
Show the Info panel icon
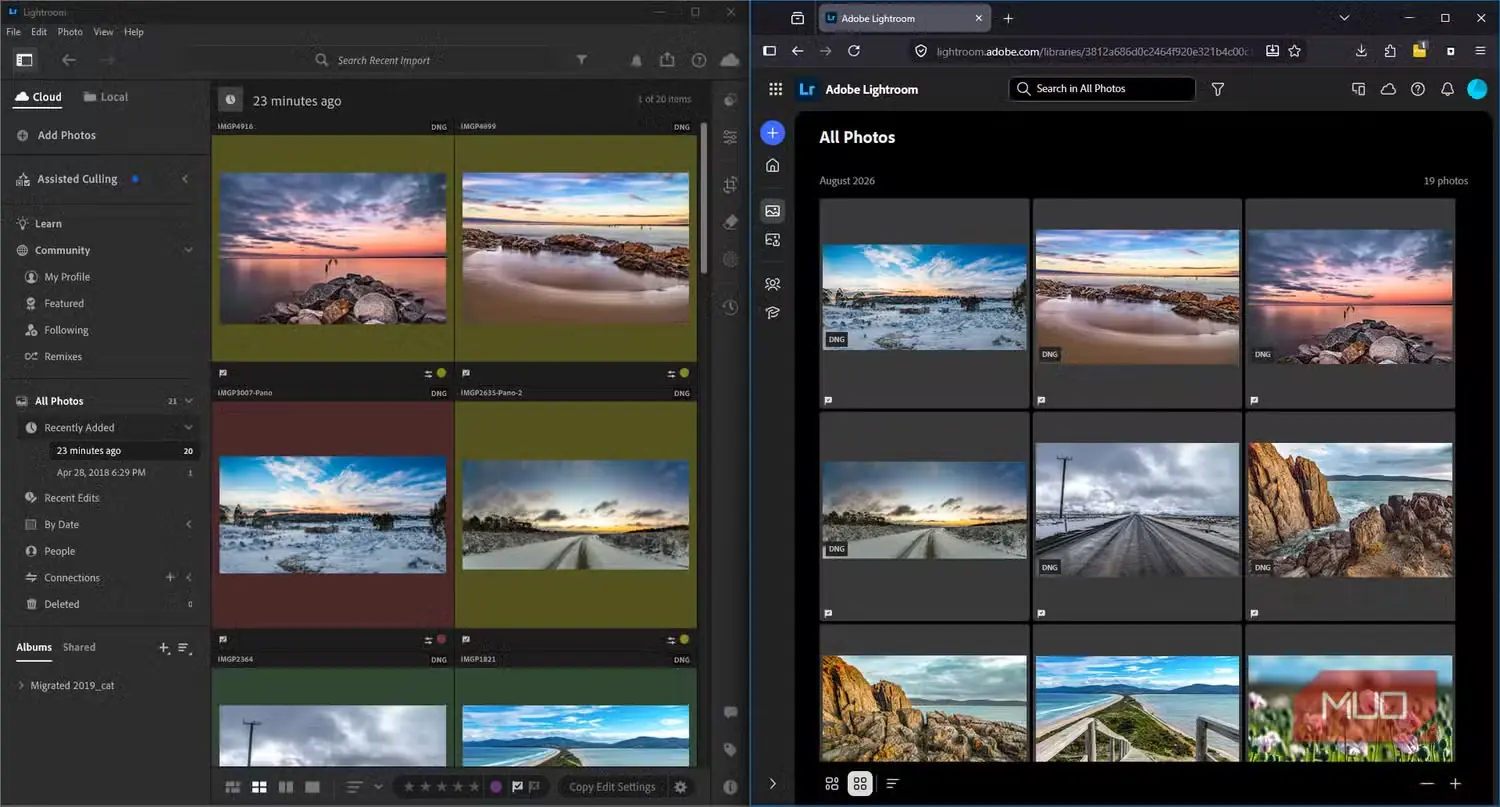(x=731, y=787)
